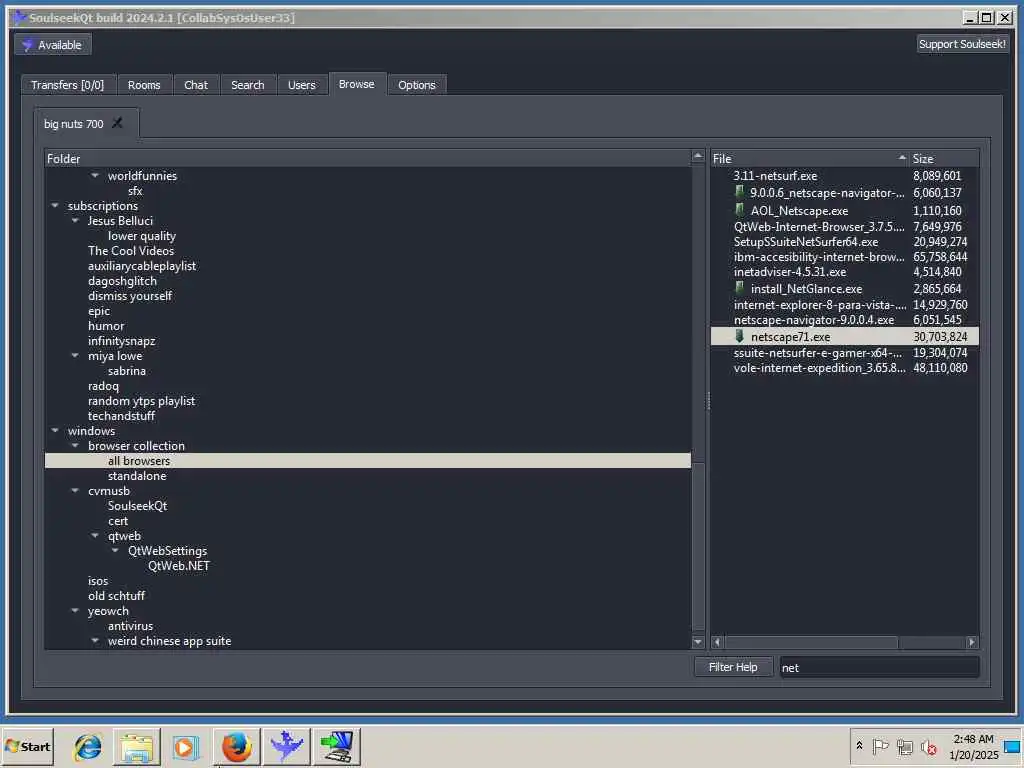The width and height of the screenshot is (1024, 768).
Task: Open the Transfers [0/0] tab
Action: coord(67,85)
